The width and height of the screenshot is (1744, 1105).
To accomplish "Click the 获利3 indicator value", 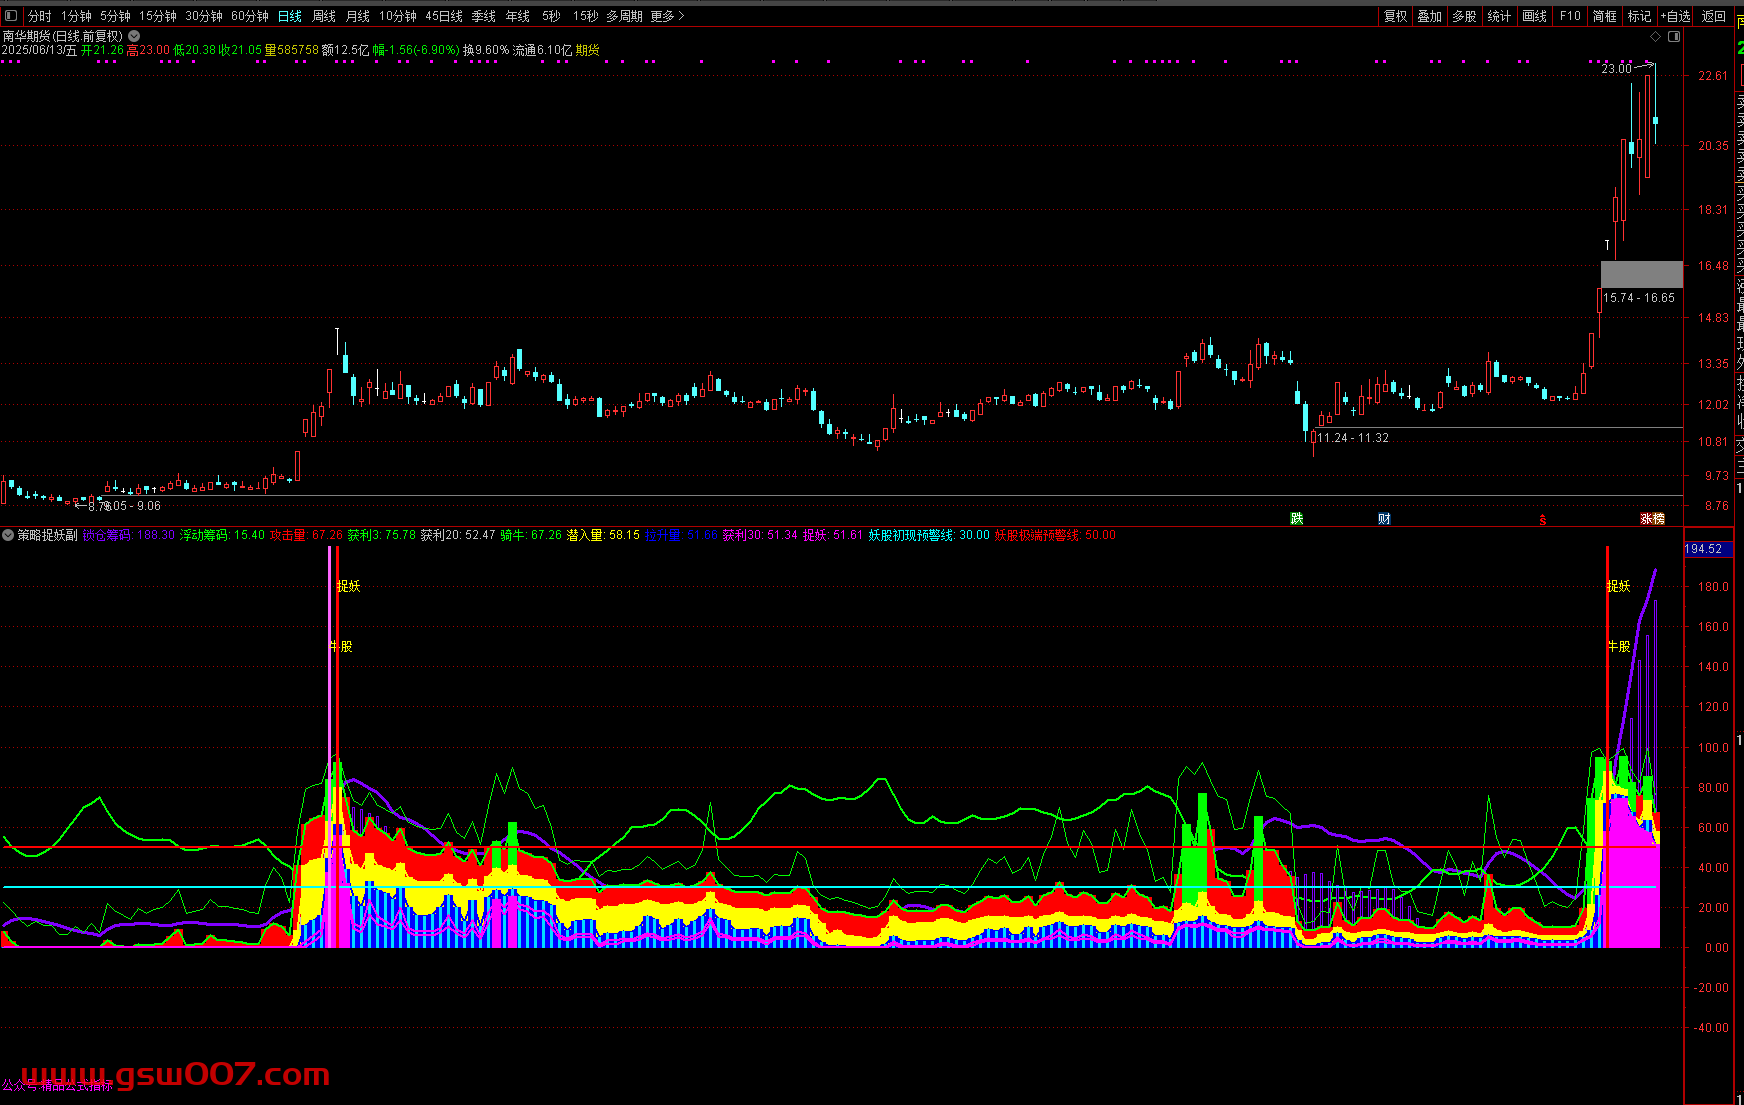I will [x=382, y=535].
